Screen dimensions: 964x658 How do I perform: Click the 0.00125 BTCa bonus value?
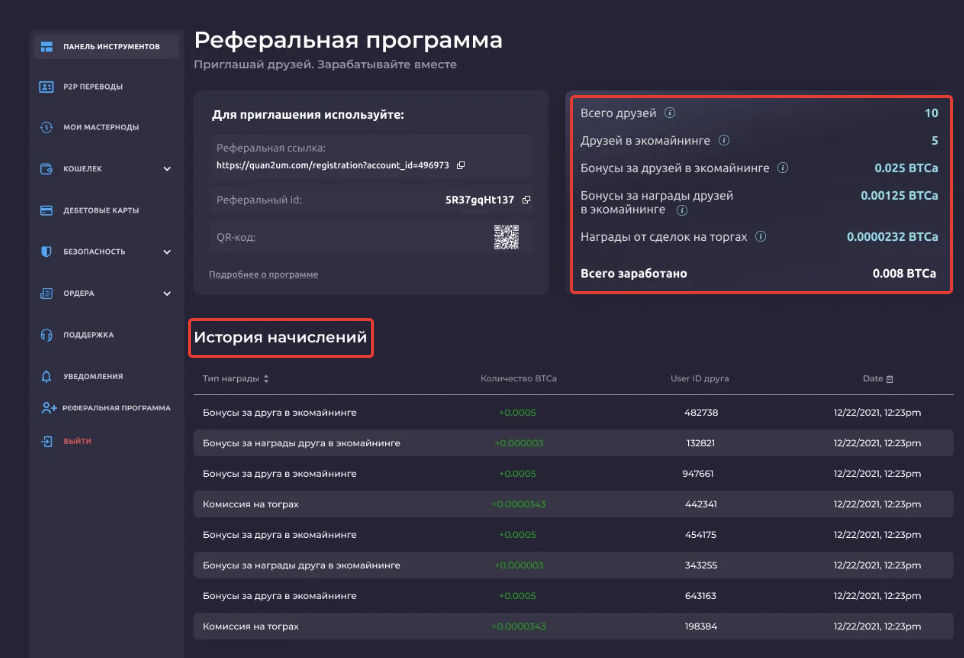899,196
